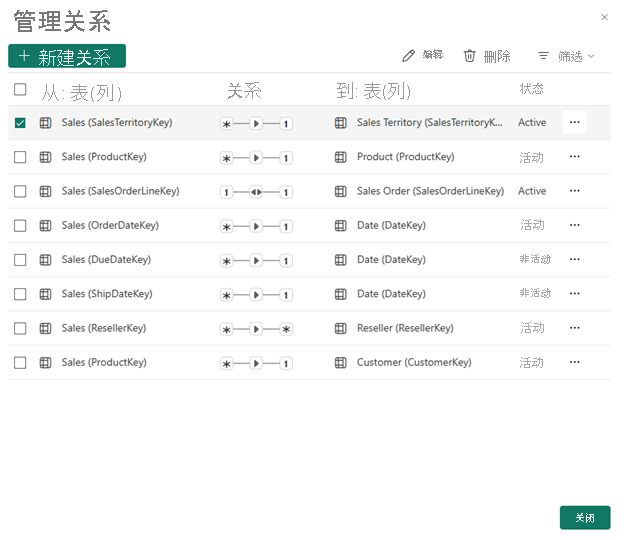Uncheck the Sales (SalesTerritoryKey) row checkbox
This screenshot has width=624, height=540.
click(x=20, y=123)
